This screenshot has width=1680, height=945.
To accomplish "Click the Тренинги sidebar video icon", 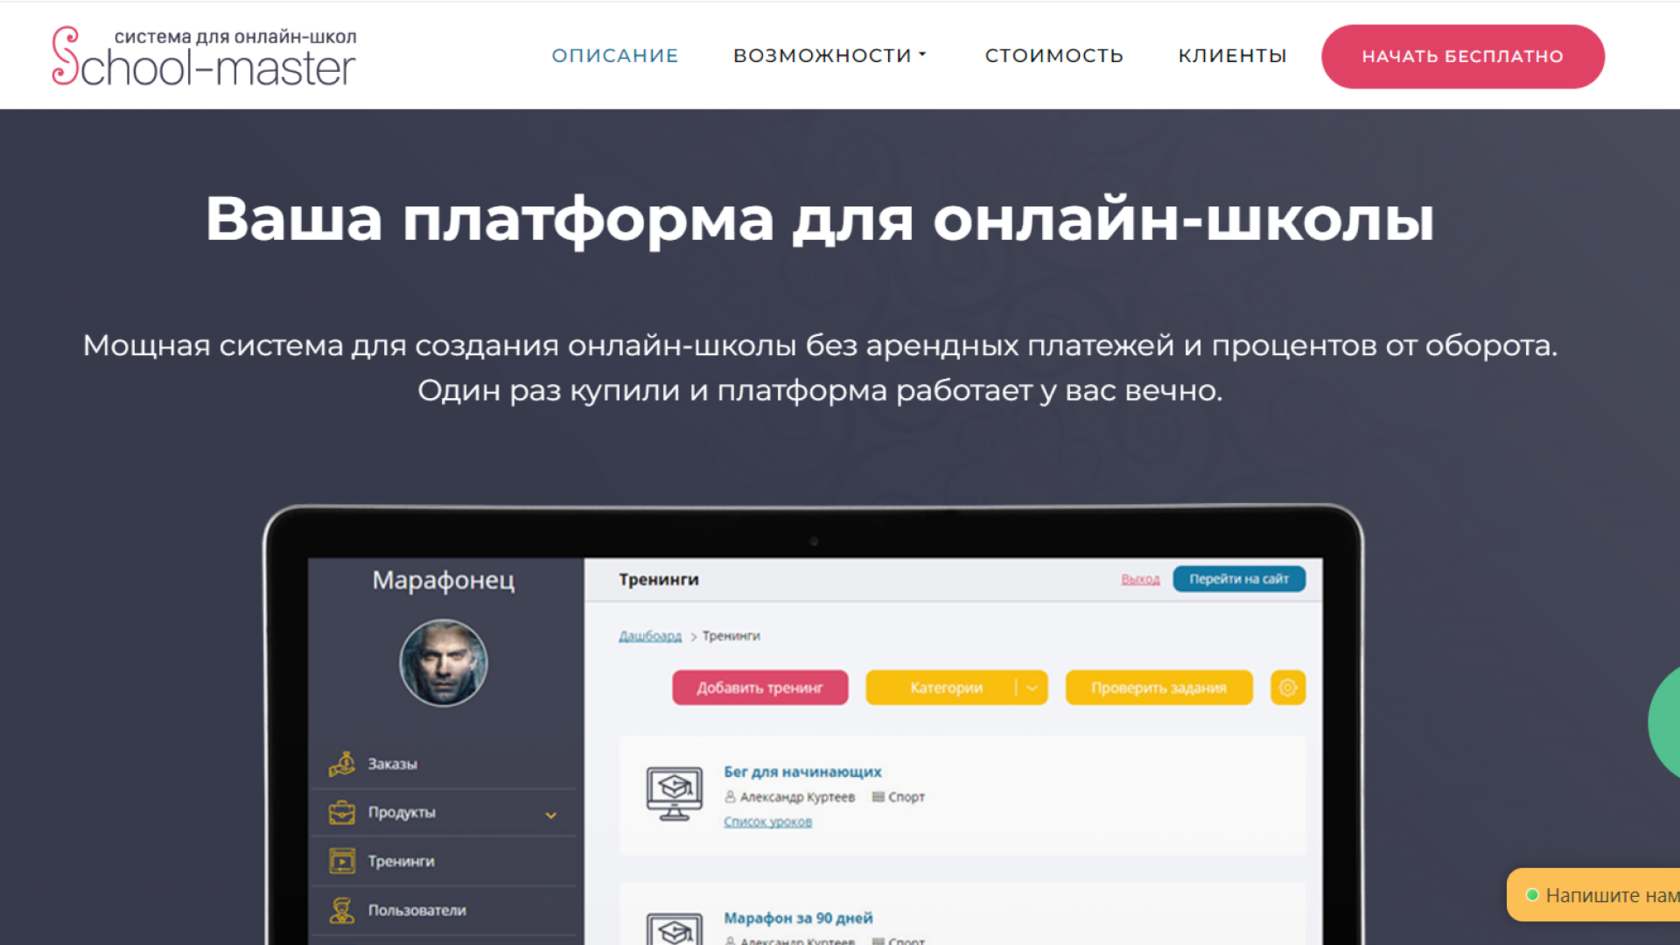I will tap(342, 861).
